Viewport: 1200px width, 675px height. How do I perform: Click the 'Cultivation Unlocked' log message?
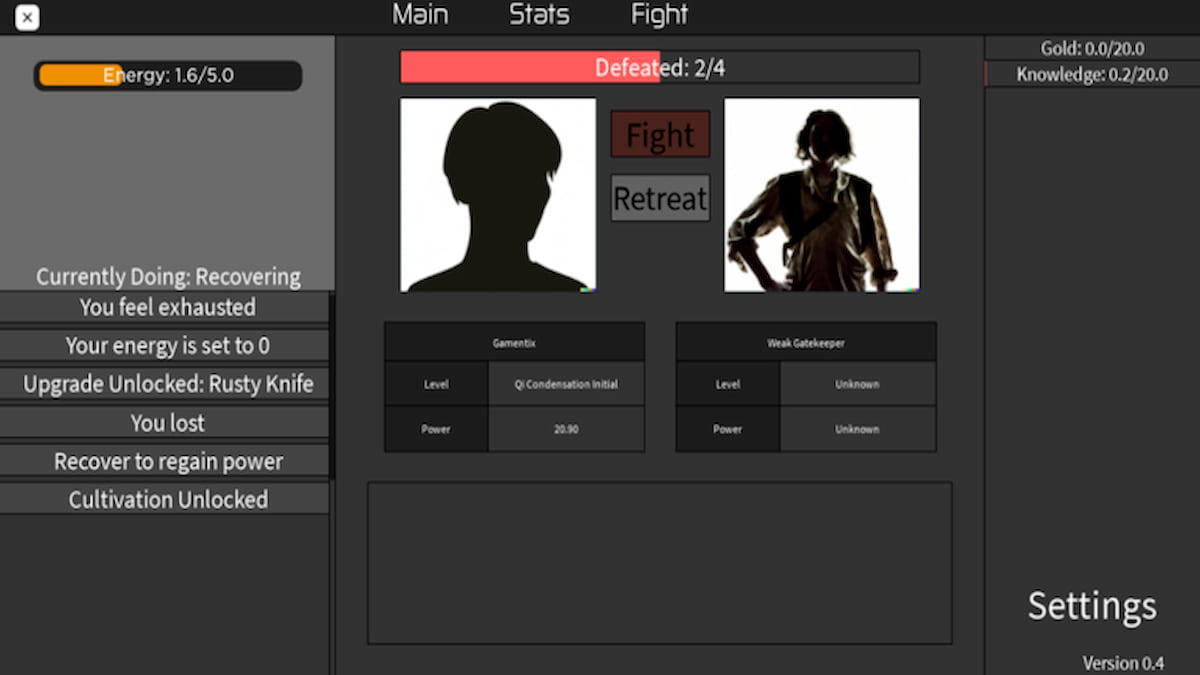(167, 499)
